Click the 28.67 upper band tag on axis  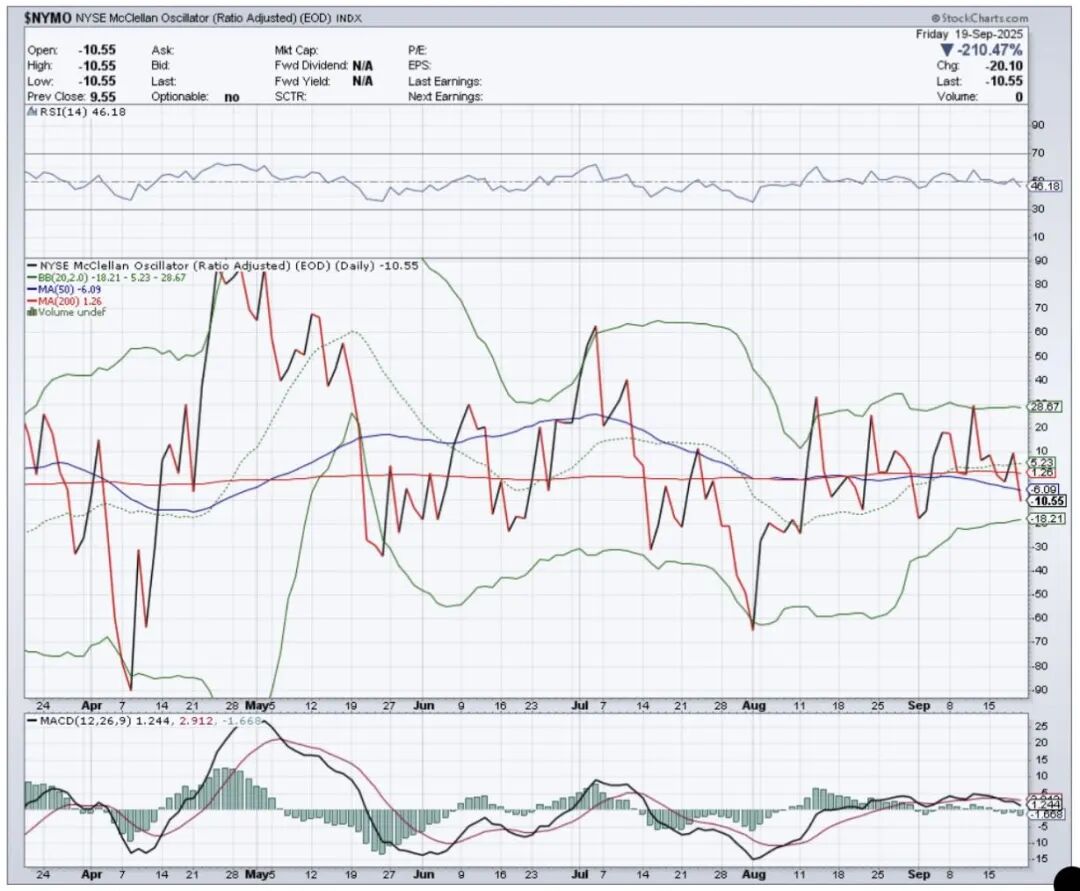pos(1046,407)
